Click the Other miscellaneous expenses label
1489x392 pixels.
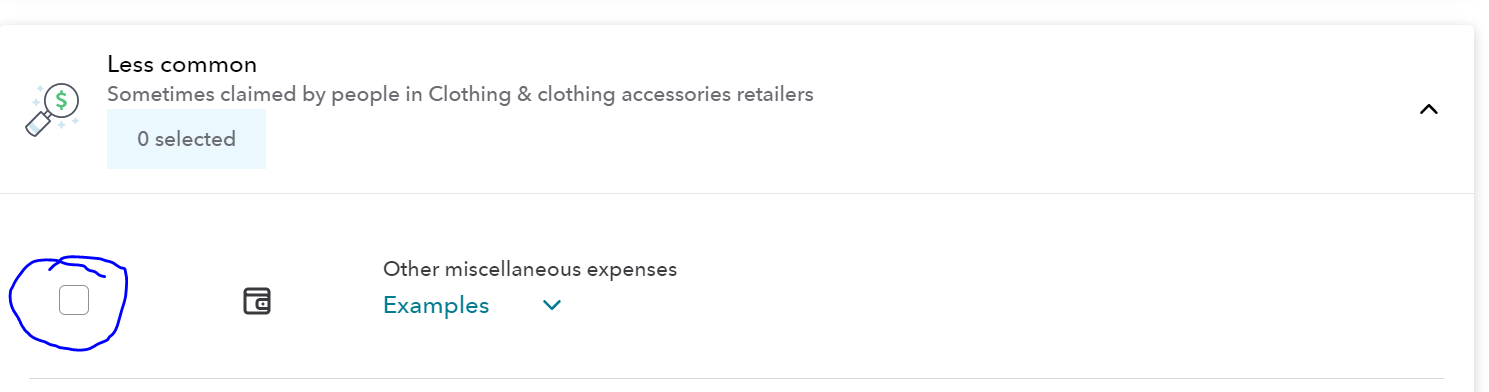point(530,269)
